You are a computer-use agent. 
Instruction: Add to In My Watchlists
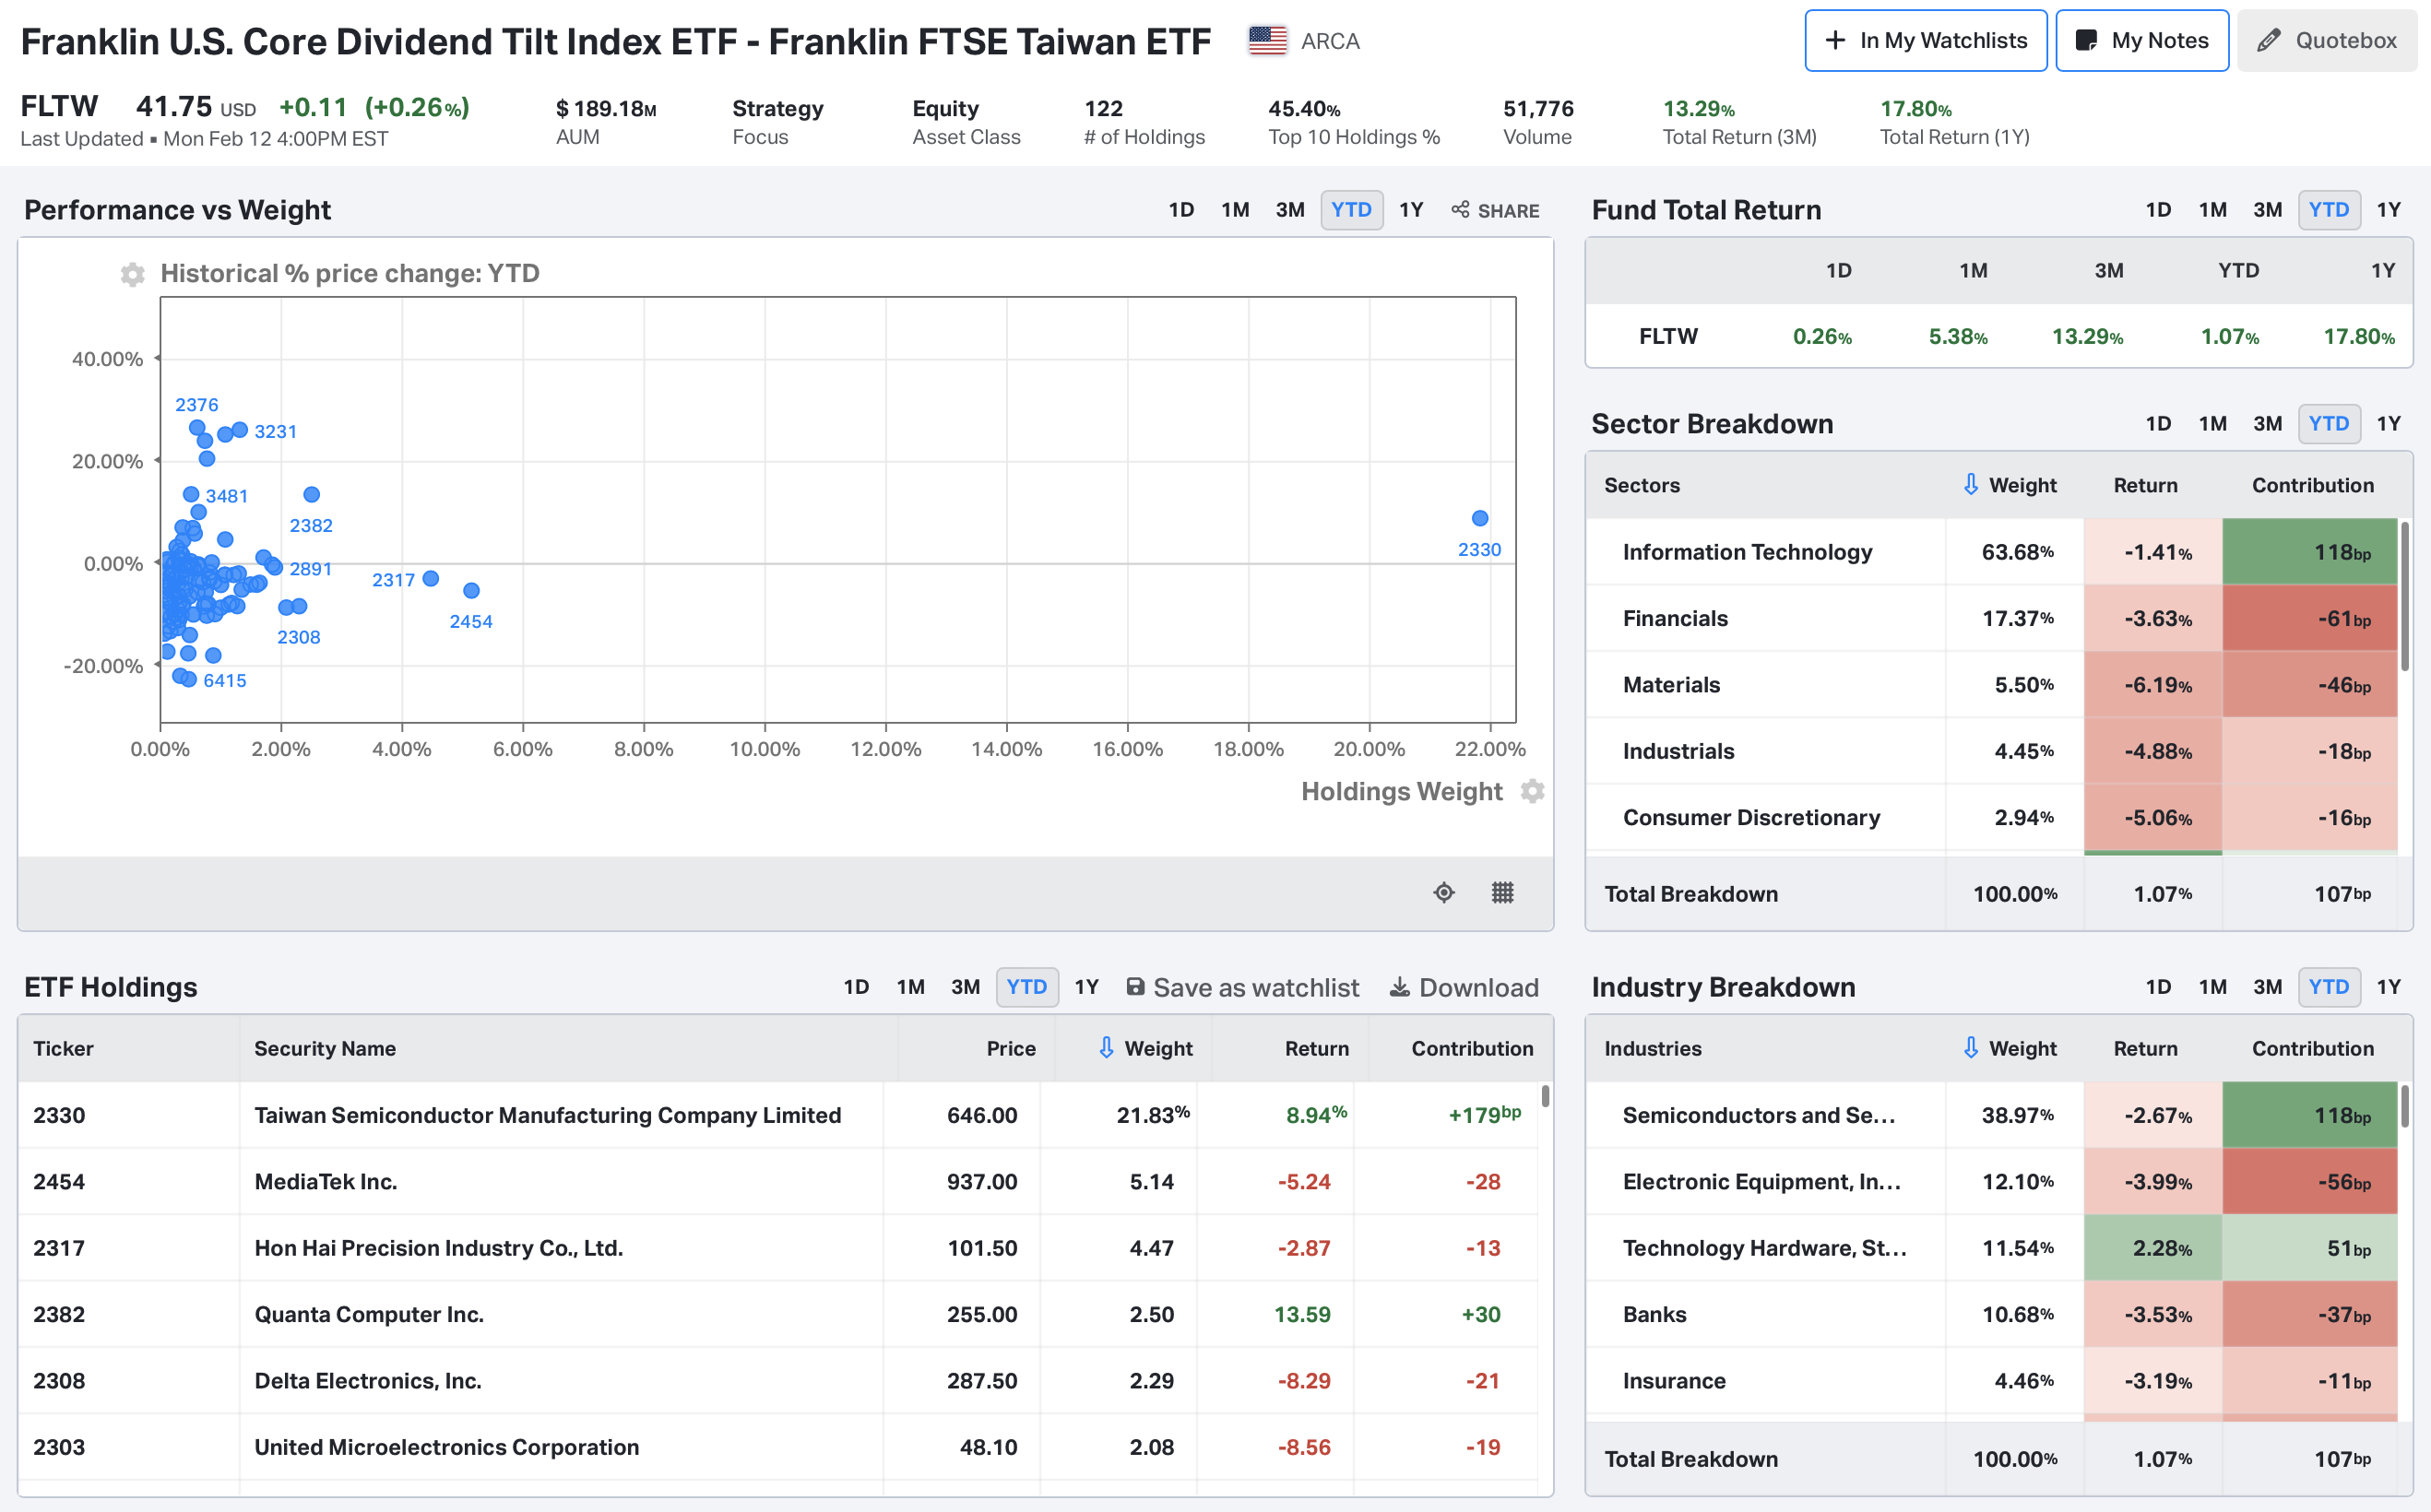[1926, 41]
